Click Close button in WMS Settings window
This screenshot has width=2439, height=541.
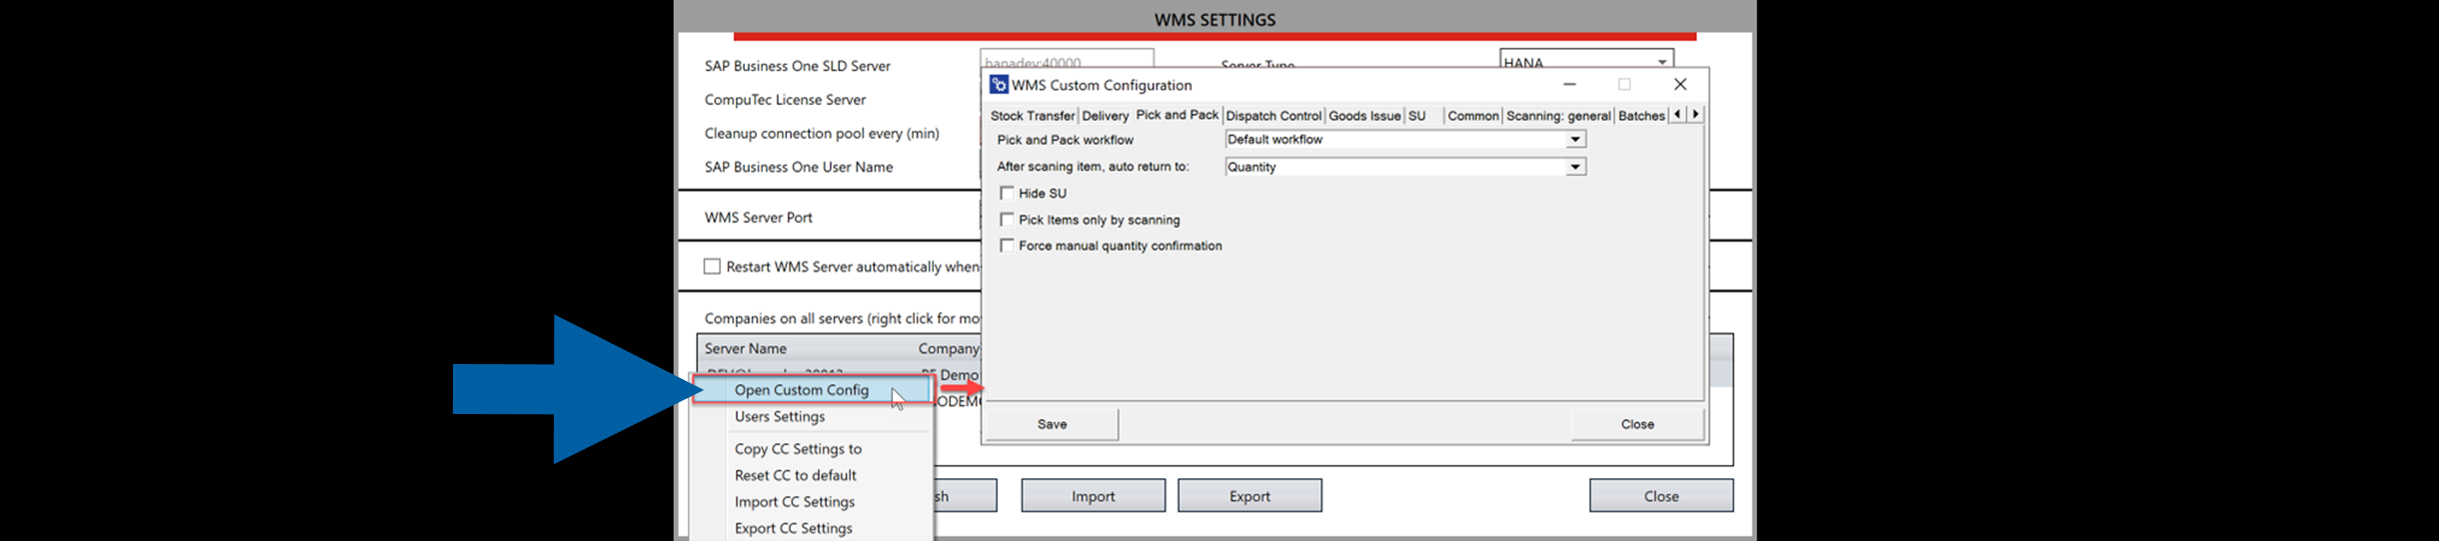tap(1661, 496)
